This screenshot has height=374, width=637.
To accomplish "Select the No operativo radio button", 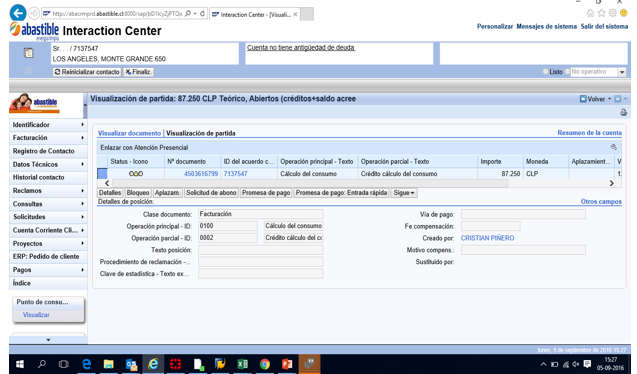I will click(x=568, y=72).
